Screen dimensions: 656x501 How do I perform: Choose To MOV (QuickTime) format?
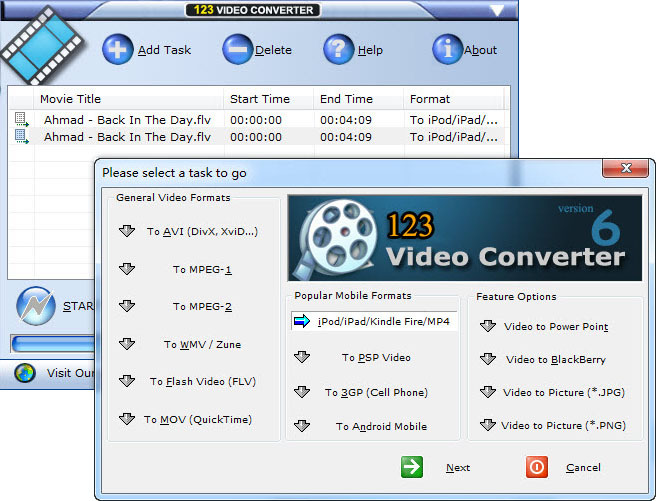click(198, 419)
